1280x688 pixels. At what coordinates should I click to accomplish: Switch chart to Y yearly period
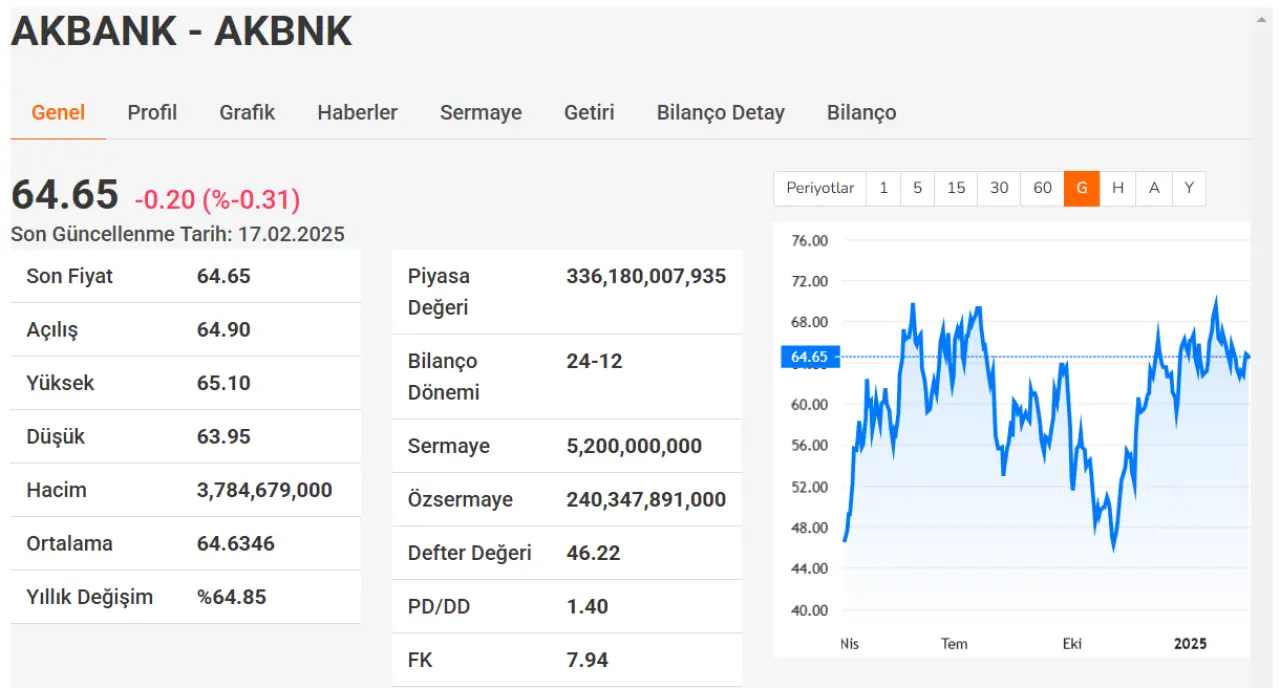click(1189, 188)
